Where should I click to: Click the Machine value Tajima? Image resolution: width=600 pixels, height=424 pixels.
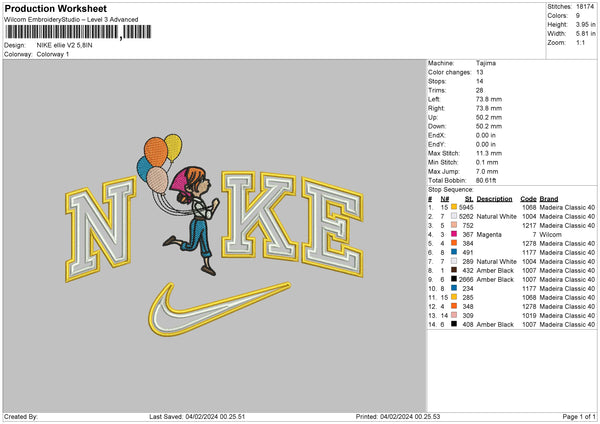tap(486, 63)
